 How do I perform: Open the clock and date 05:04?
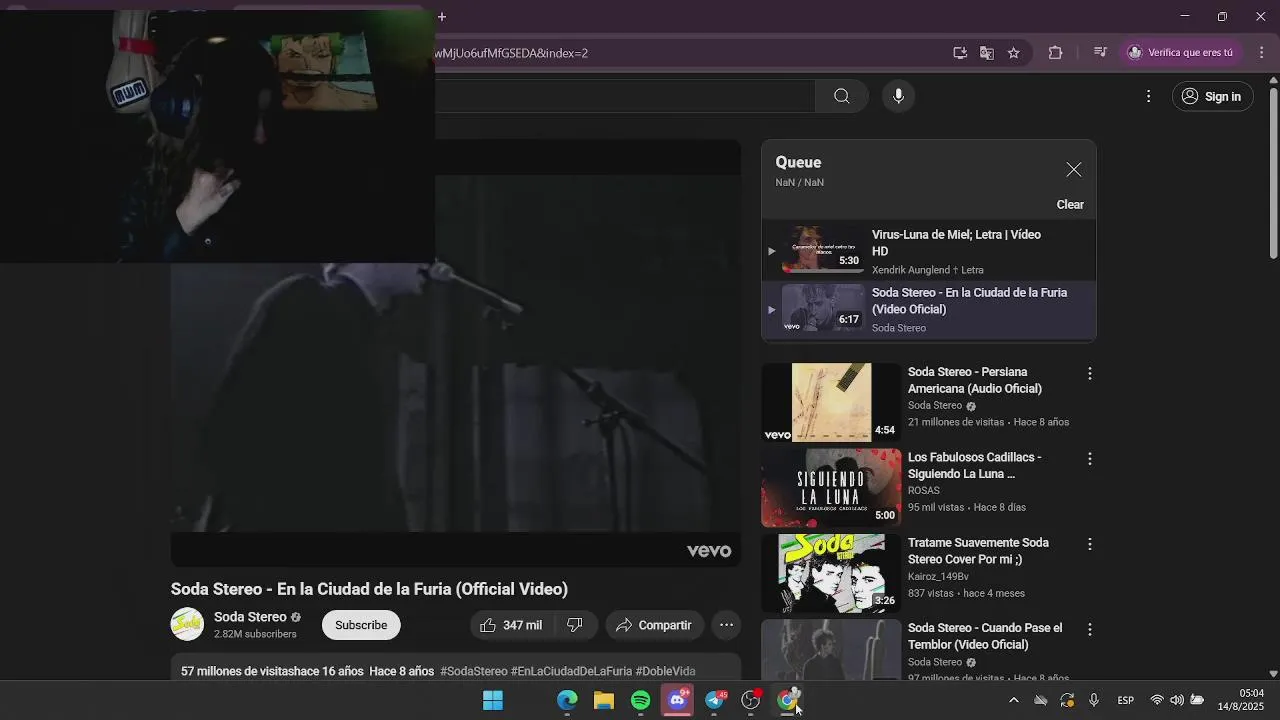1241,700
